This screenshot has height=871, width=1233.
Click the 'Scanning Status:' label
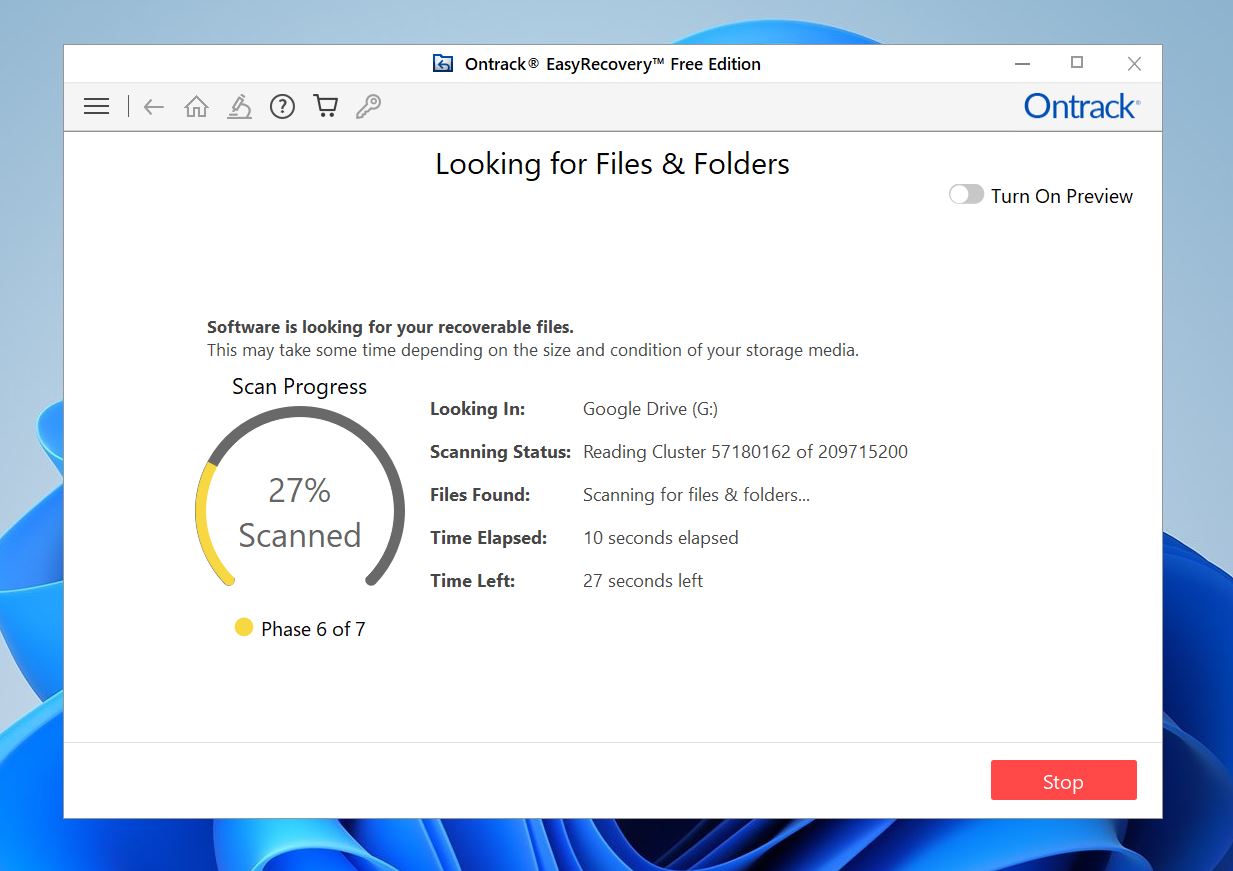tap(500, 451)
